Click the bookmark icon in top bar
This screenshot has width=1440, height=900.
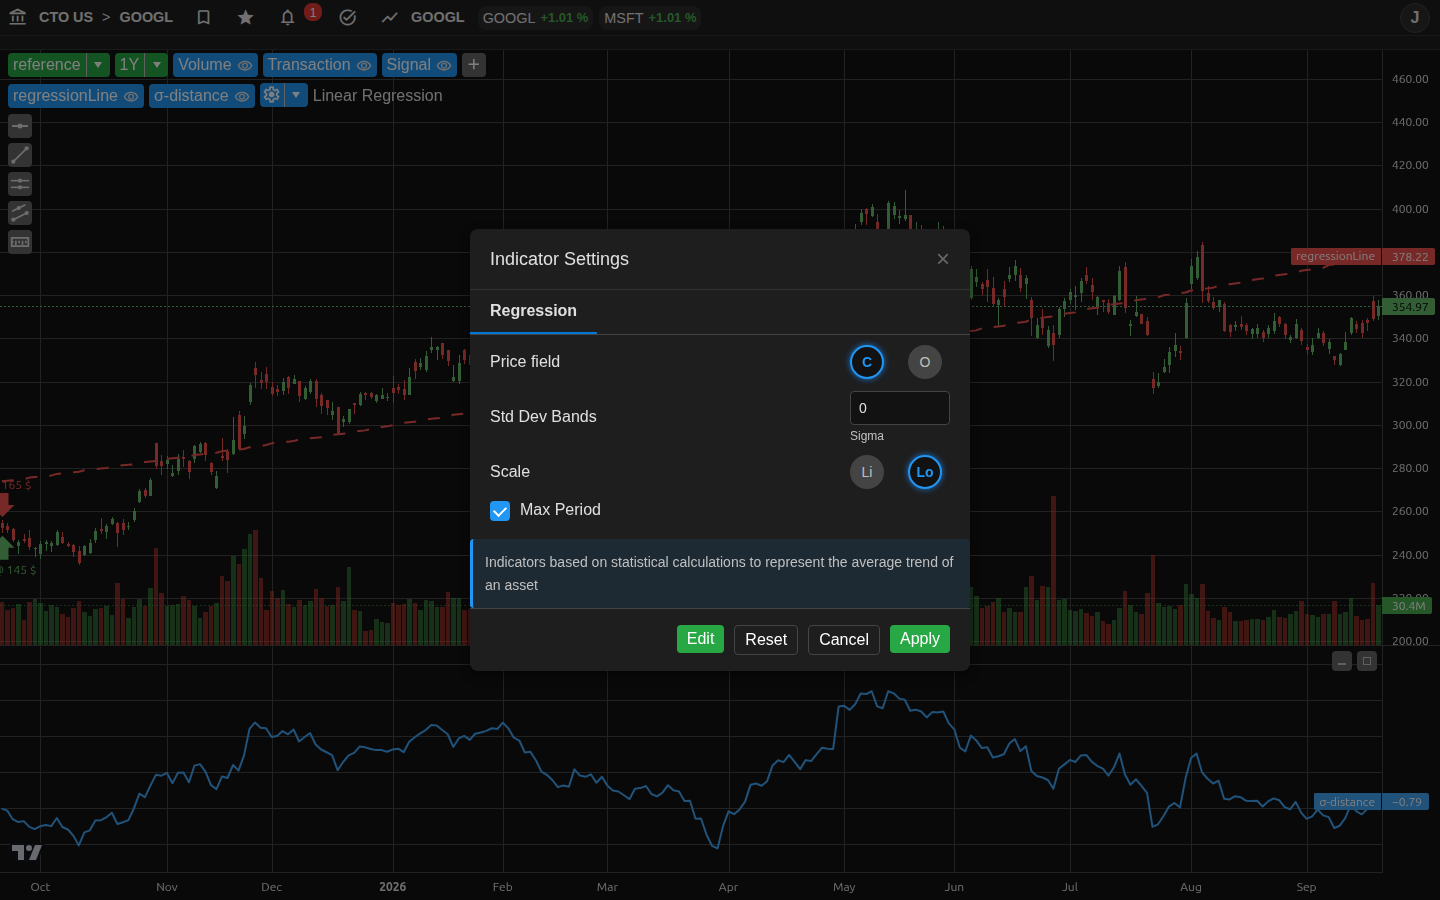point(204,17)
